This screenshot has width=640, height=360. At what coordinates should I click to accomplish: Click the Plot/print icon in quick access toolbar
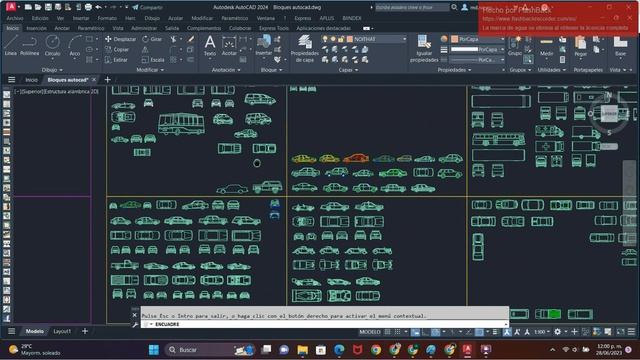click(88, 7)
